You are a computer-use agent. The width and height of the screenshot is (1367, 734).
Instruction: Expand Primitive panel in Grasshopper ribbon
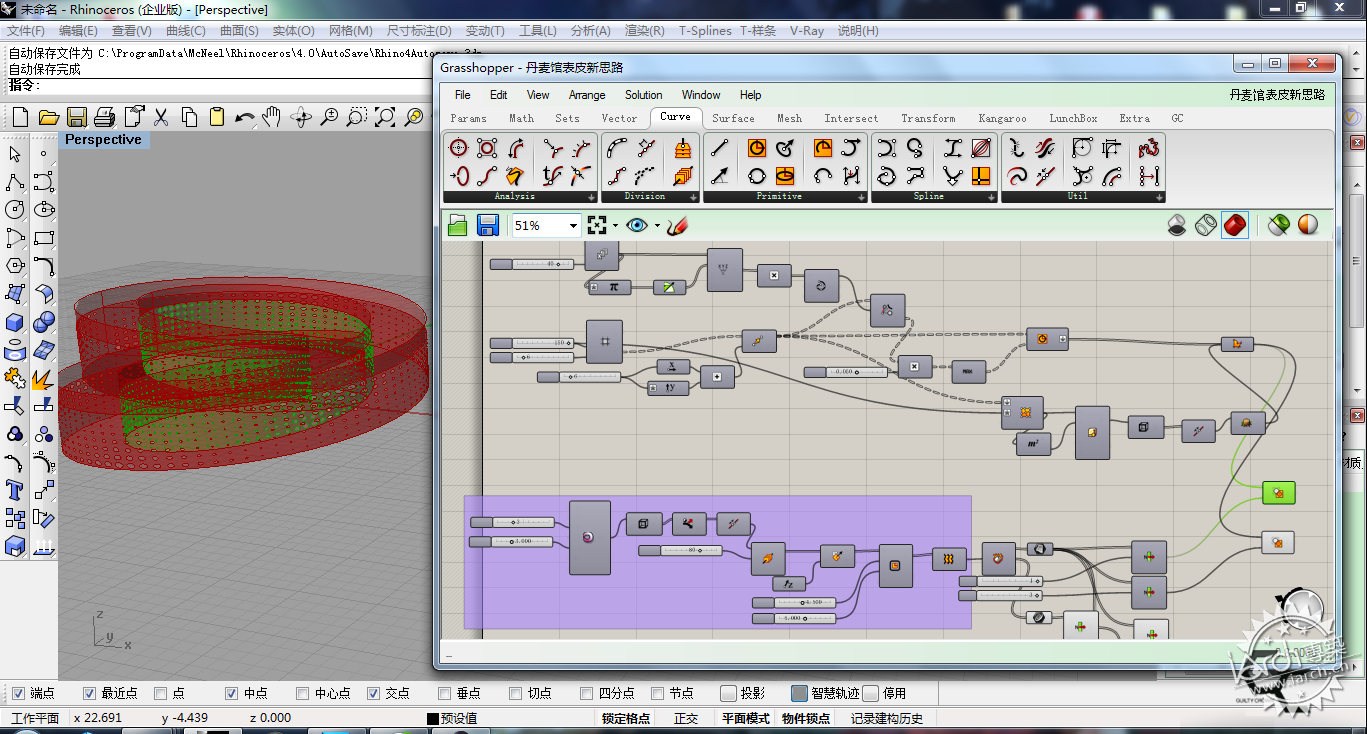tap(861, 197)
